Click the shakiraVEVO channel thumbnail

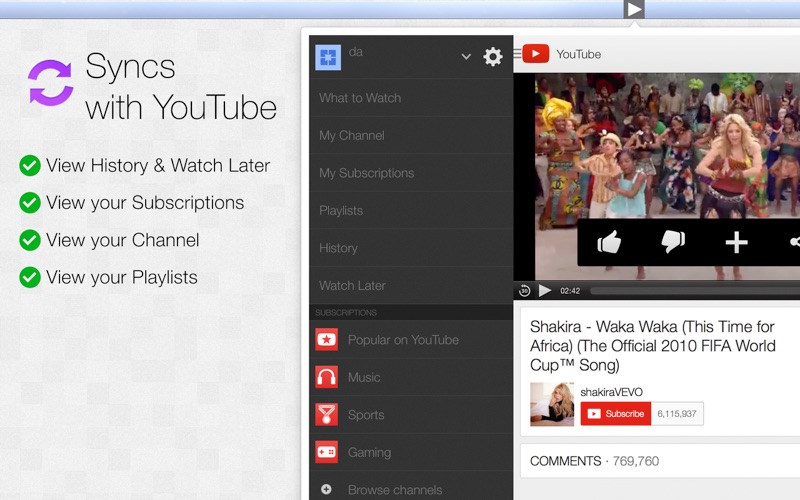[552, 404]
